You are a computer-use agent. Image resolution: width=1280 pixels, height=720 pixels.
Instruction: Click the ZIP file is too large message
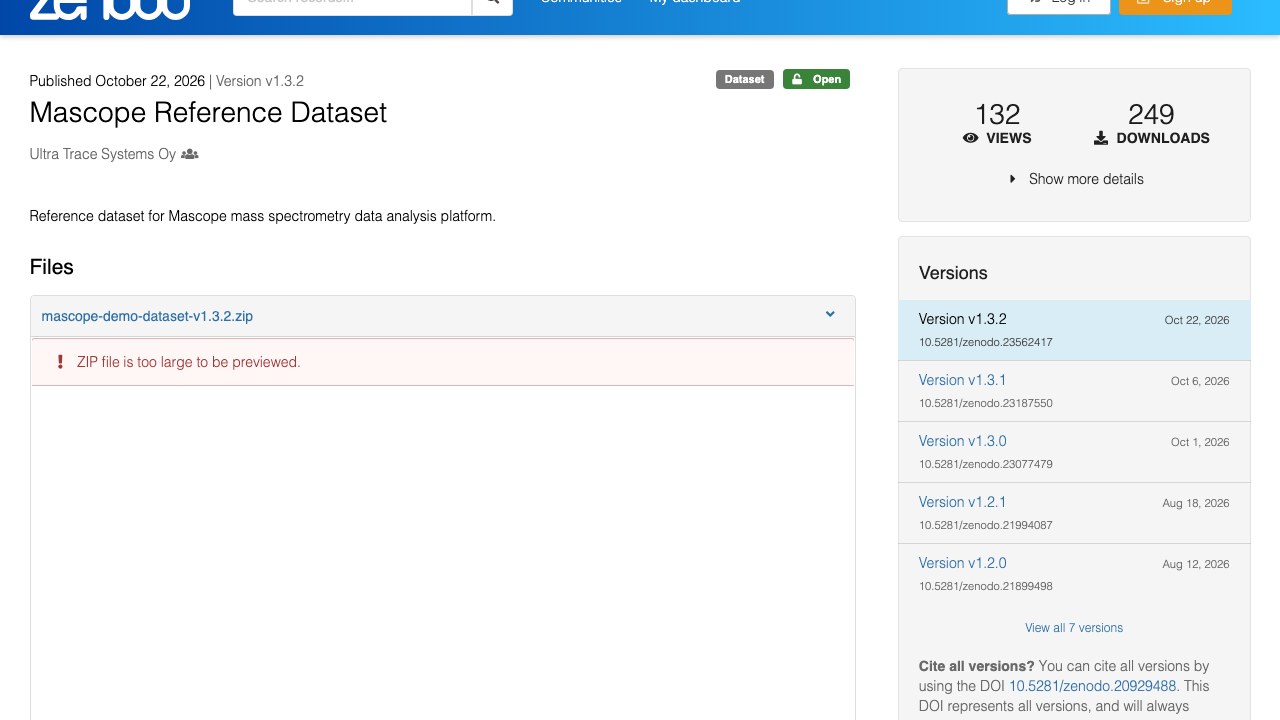pyautogui.click(x=189, y=362)
